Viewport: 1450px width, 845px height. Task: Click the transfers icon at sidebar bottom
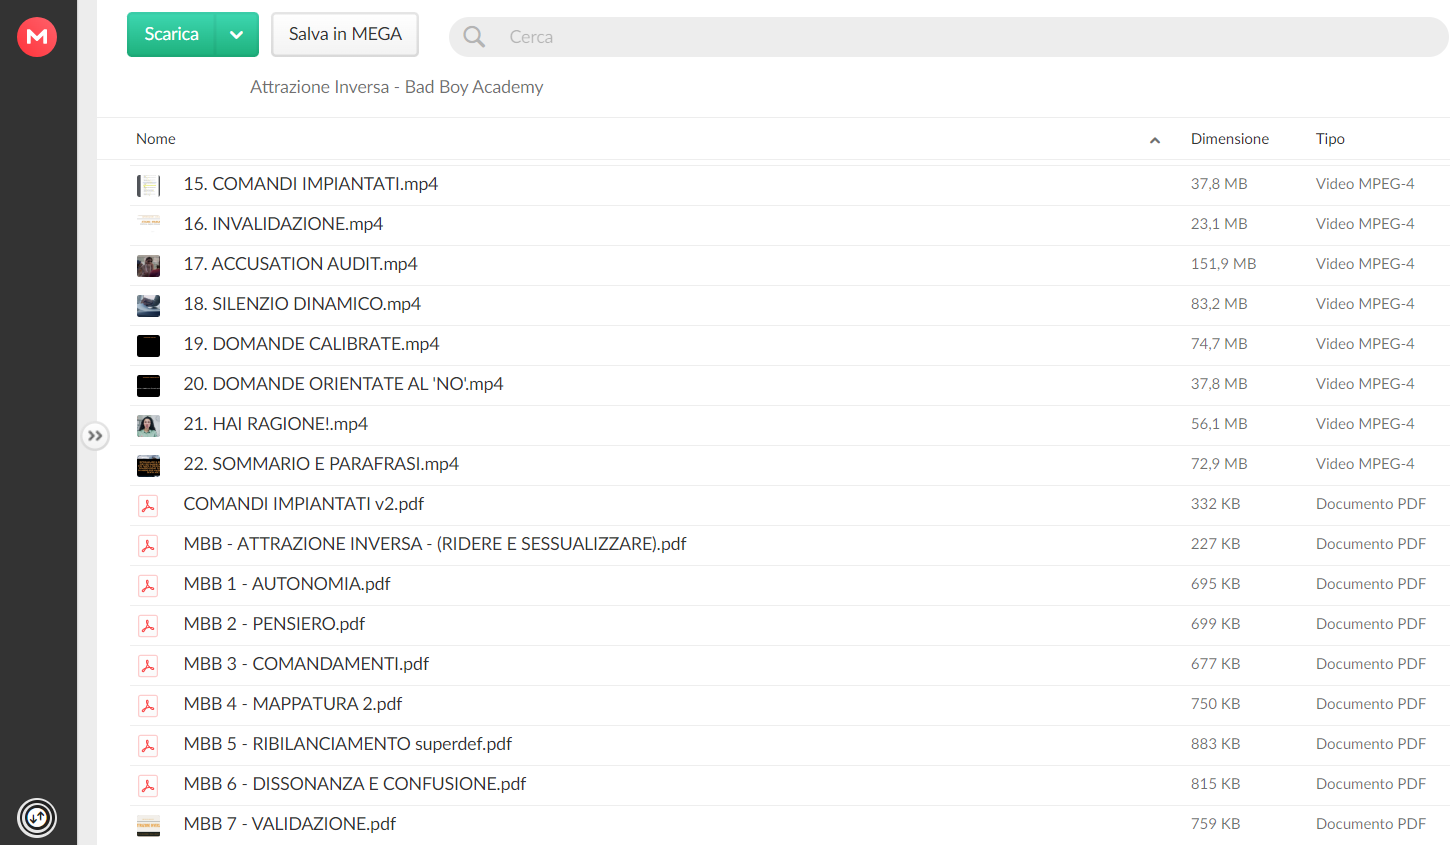pyautogui.click(x=37, y=818)
